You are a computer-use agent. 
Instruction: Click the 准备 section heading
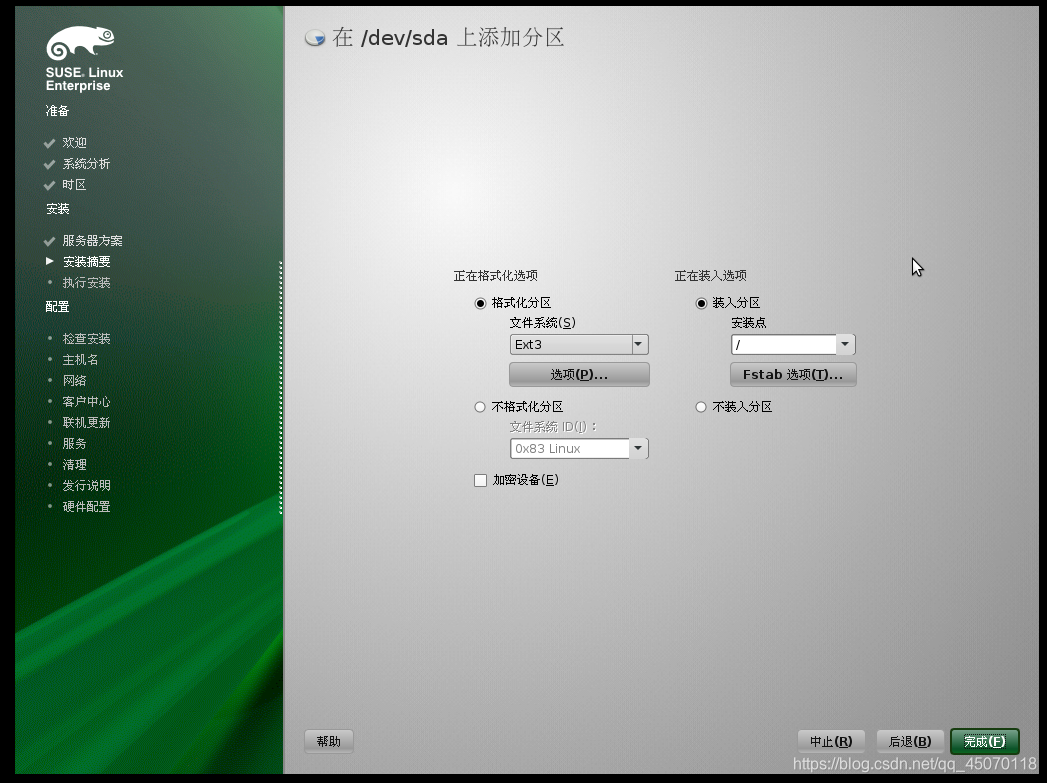[57, 111]
